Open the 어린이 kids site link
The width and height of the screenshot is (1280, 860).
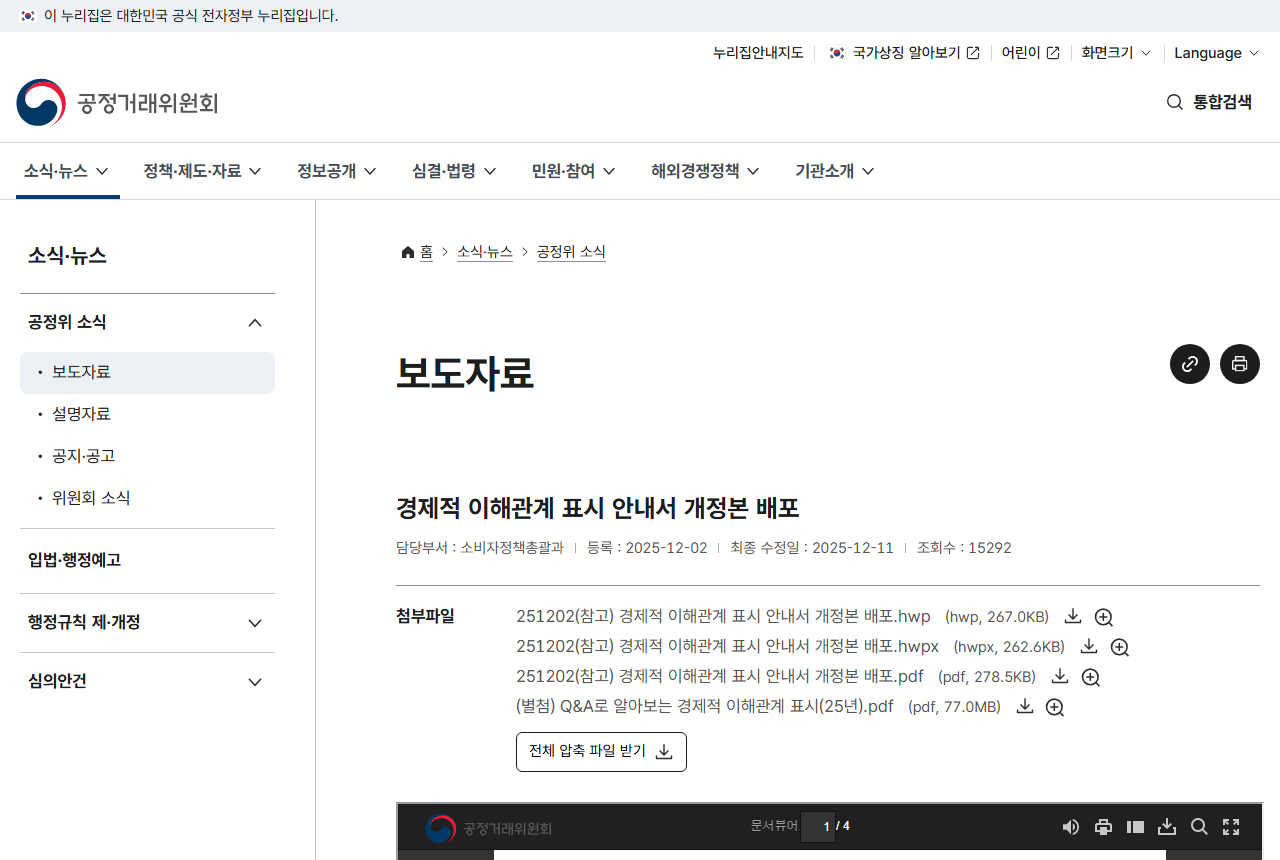click(x=1031, y=53)
